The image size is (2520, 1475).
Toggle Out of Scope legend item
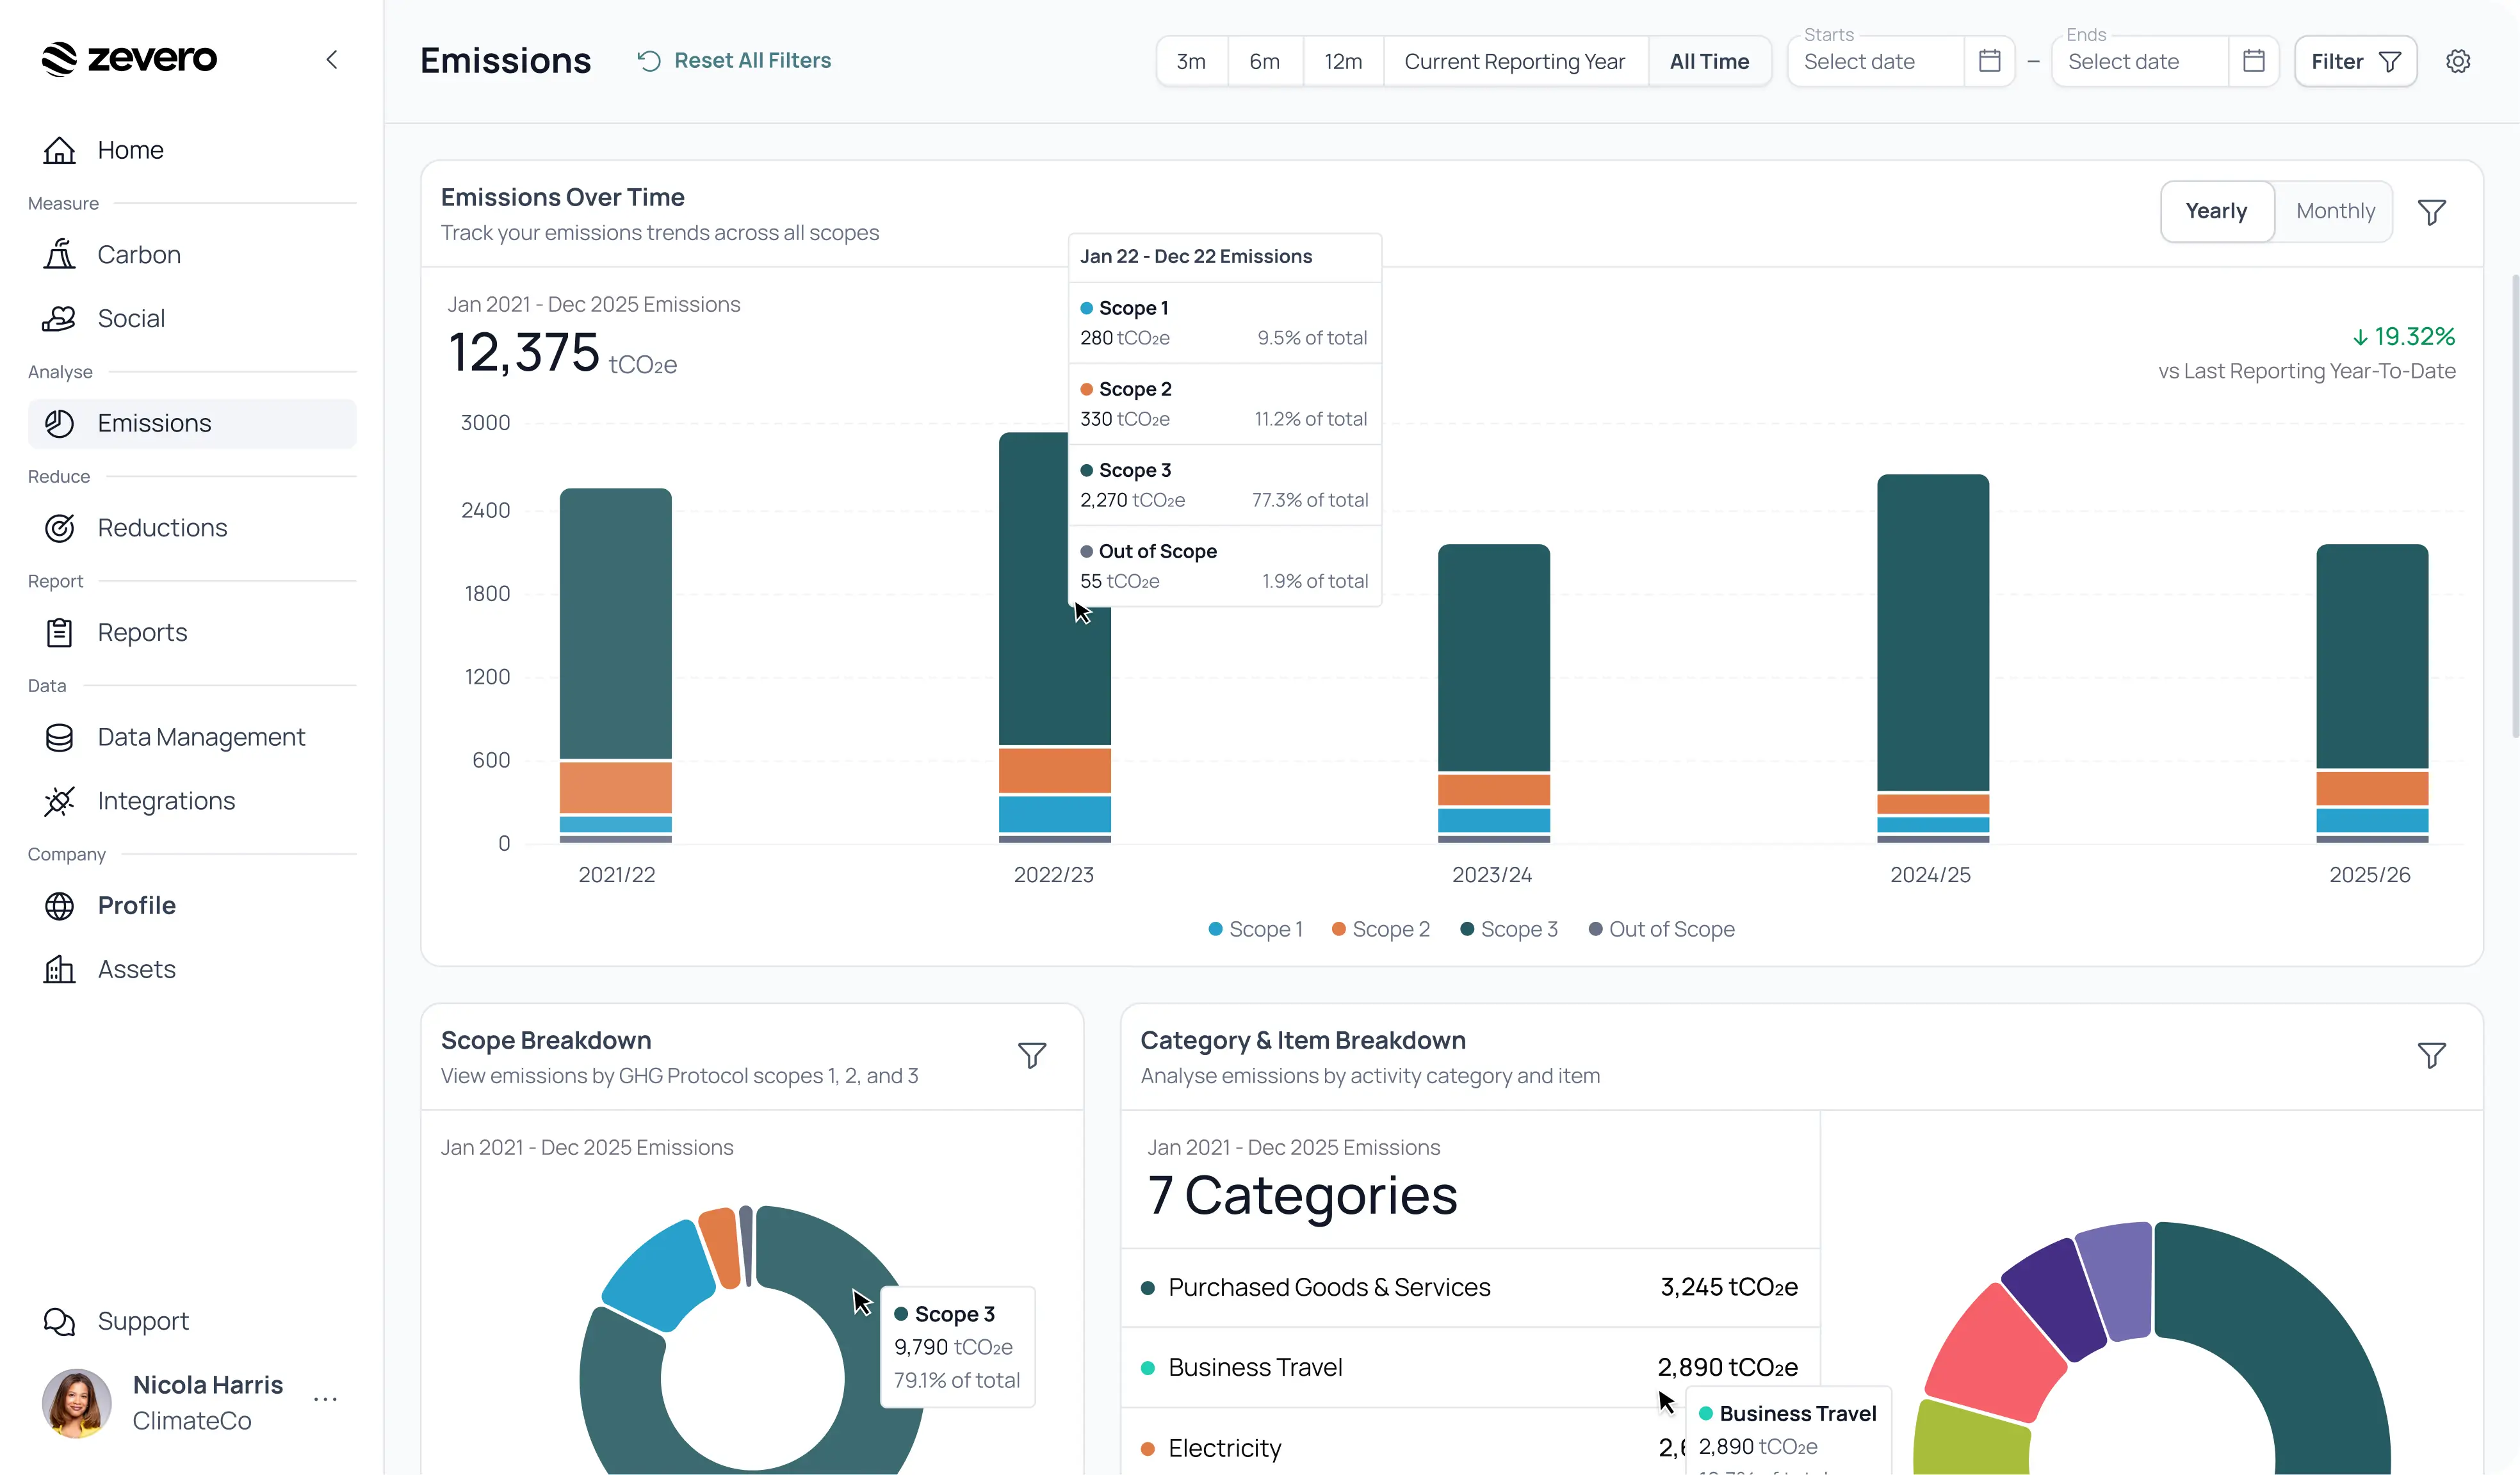click(1661, 930)
